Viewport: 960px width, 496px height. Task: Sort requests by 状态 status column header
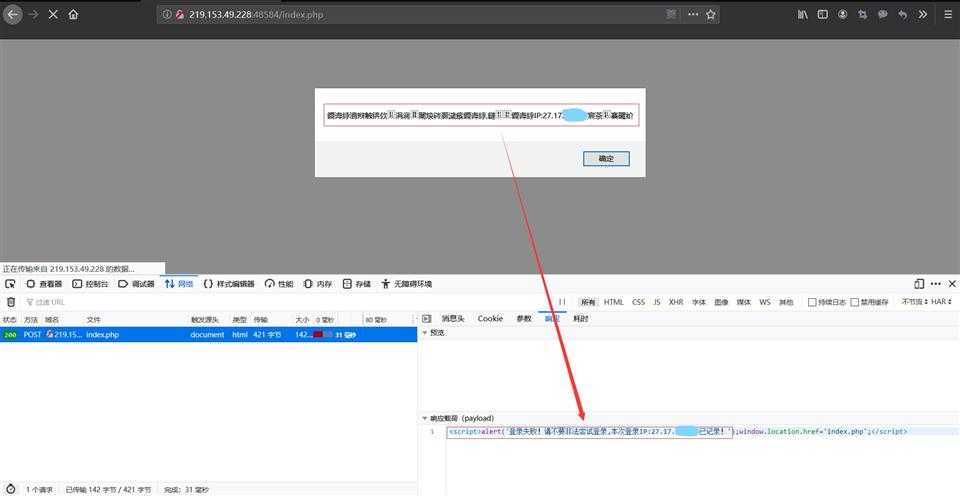click(9, 320)
